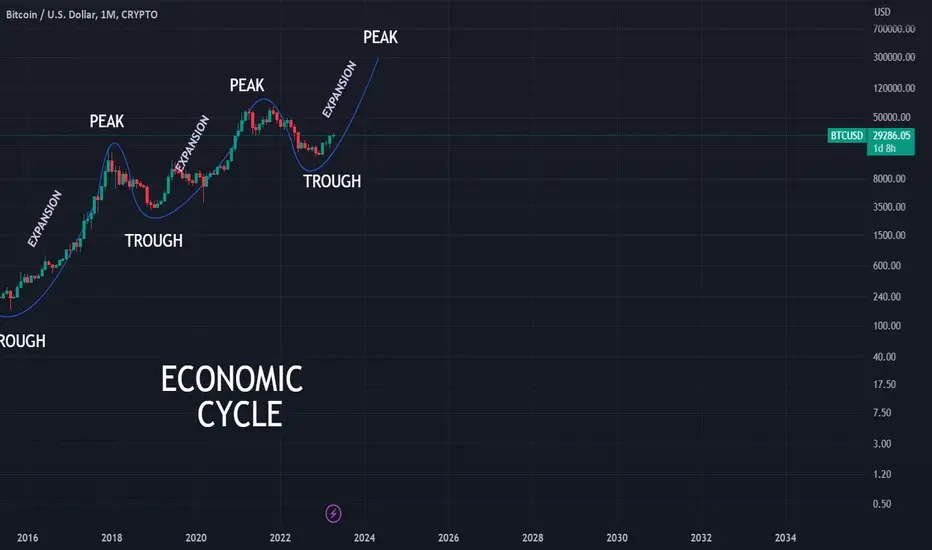Image resolution: width=932 pixels, height=550 pixels.
Task: Select the PEAK label above the 2018 high
Action: [x=107, y=121]
